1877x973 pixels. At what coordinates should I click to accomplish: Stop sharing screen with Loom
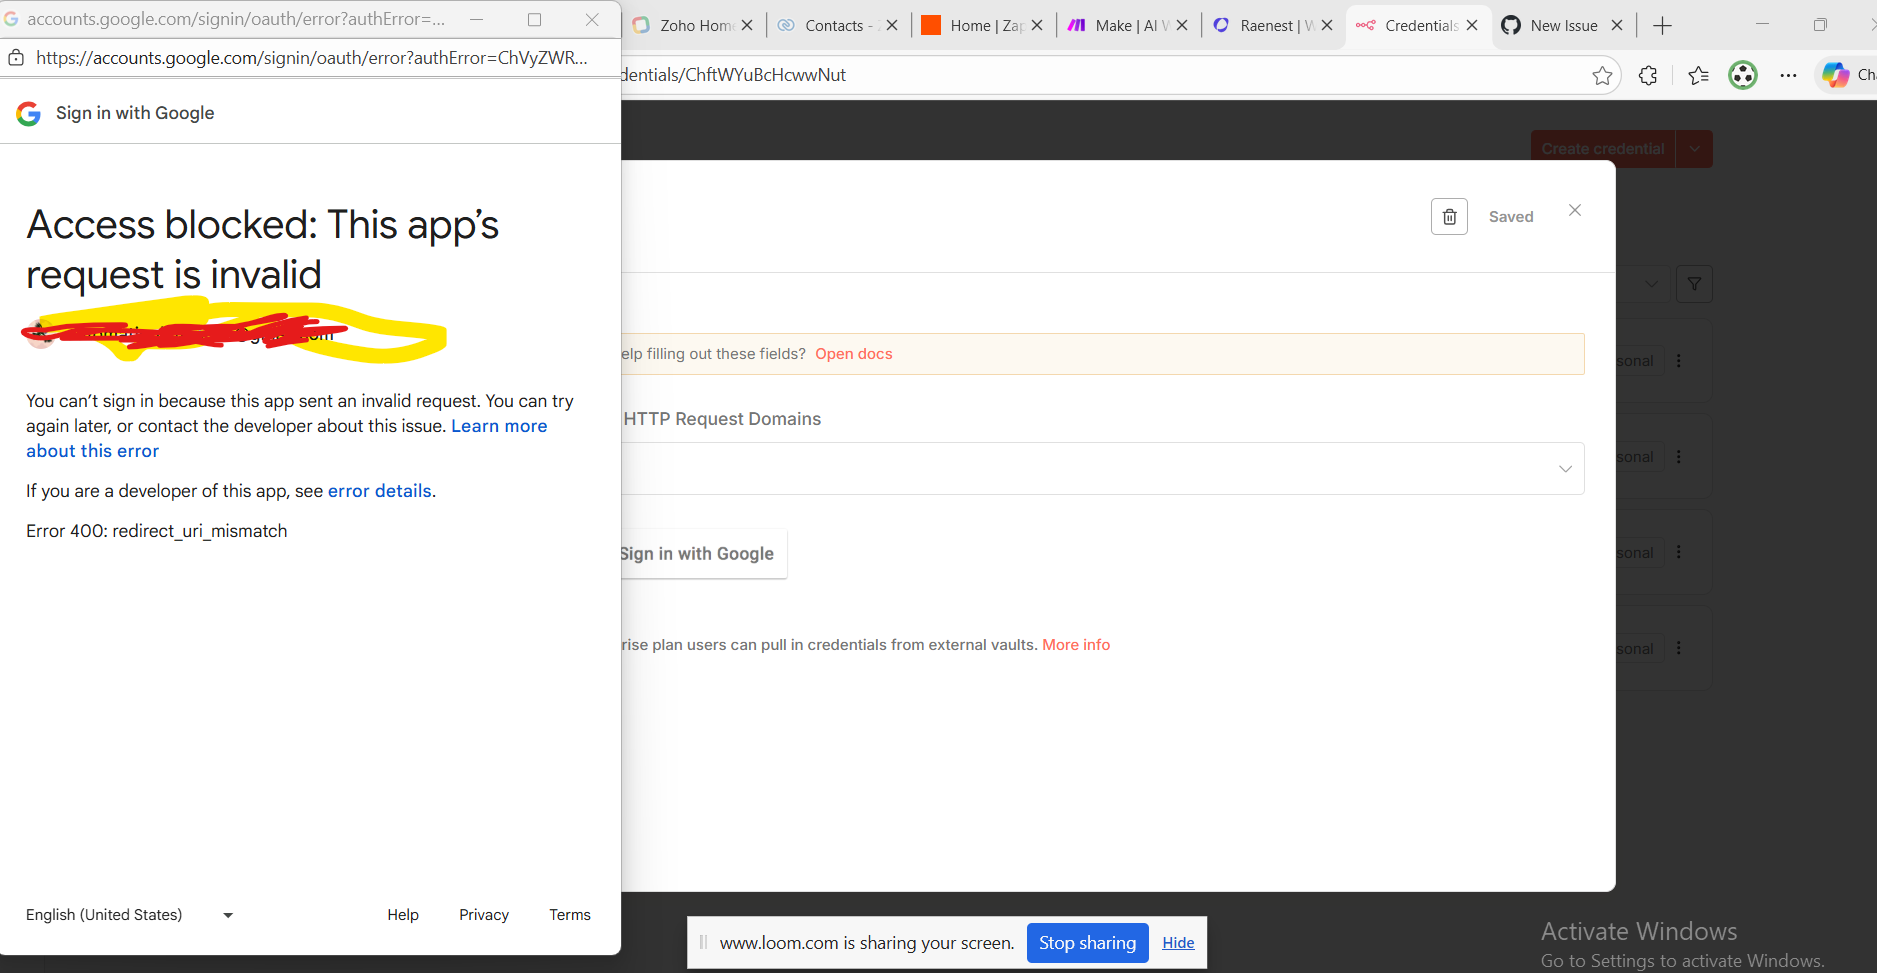tap(1087, 943)
